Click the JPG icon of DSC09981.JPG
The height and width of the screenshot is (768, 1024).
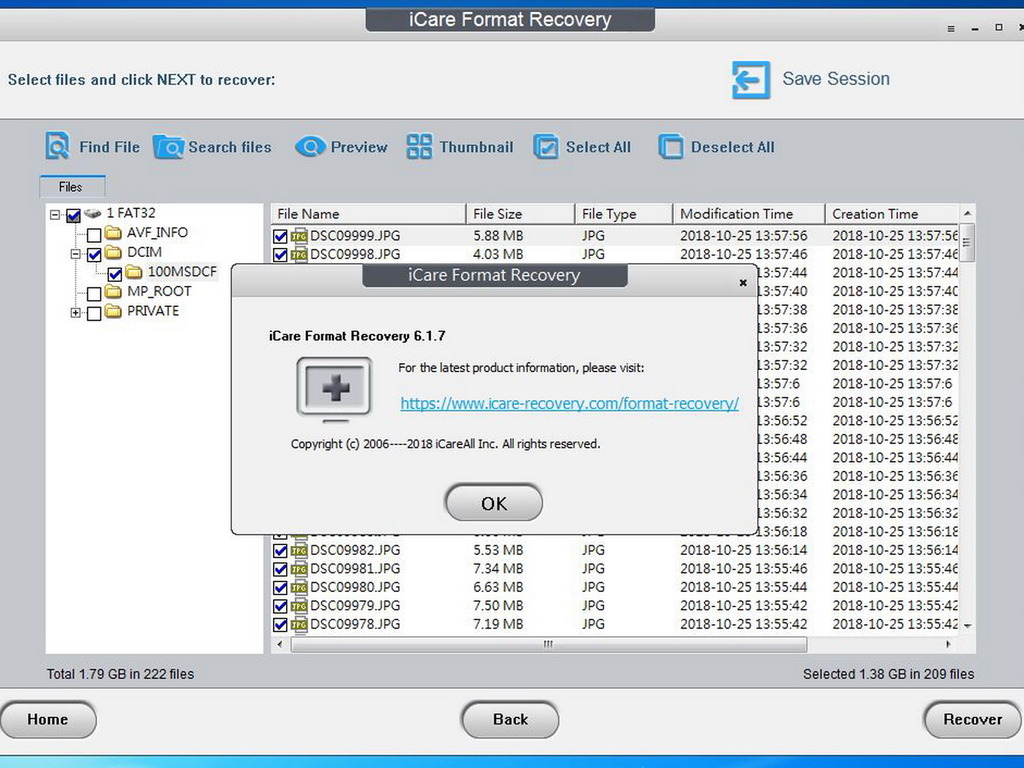299,569
